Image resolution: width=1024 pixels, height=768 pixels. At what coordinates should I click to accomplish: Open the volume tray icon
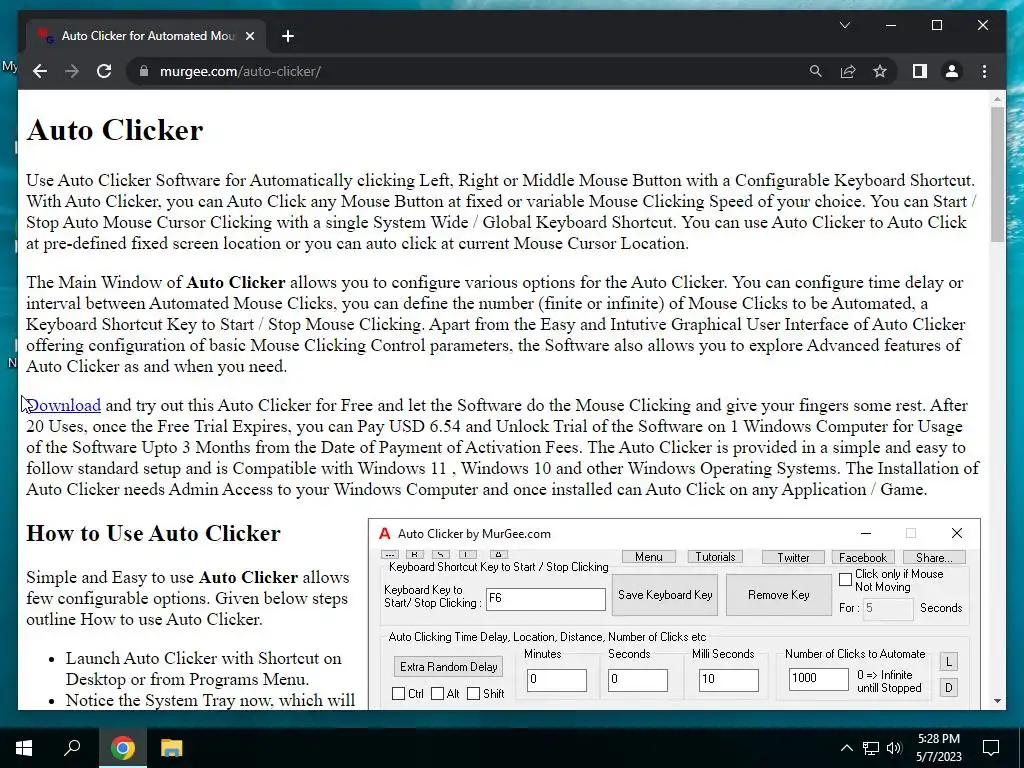(x=894, y=748)
